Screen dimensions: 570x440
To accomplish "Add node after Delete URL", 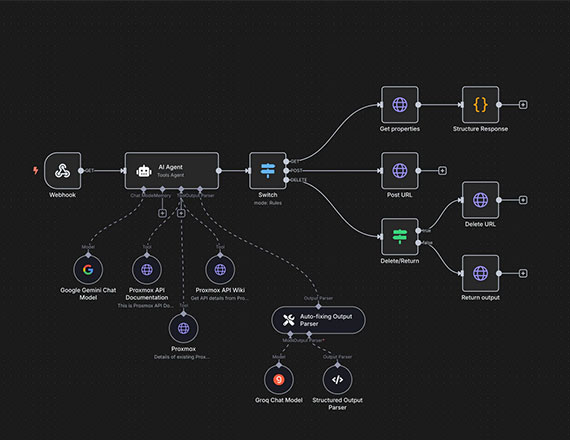I will [x=523, y=200].
